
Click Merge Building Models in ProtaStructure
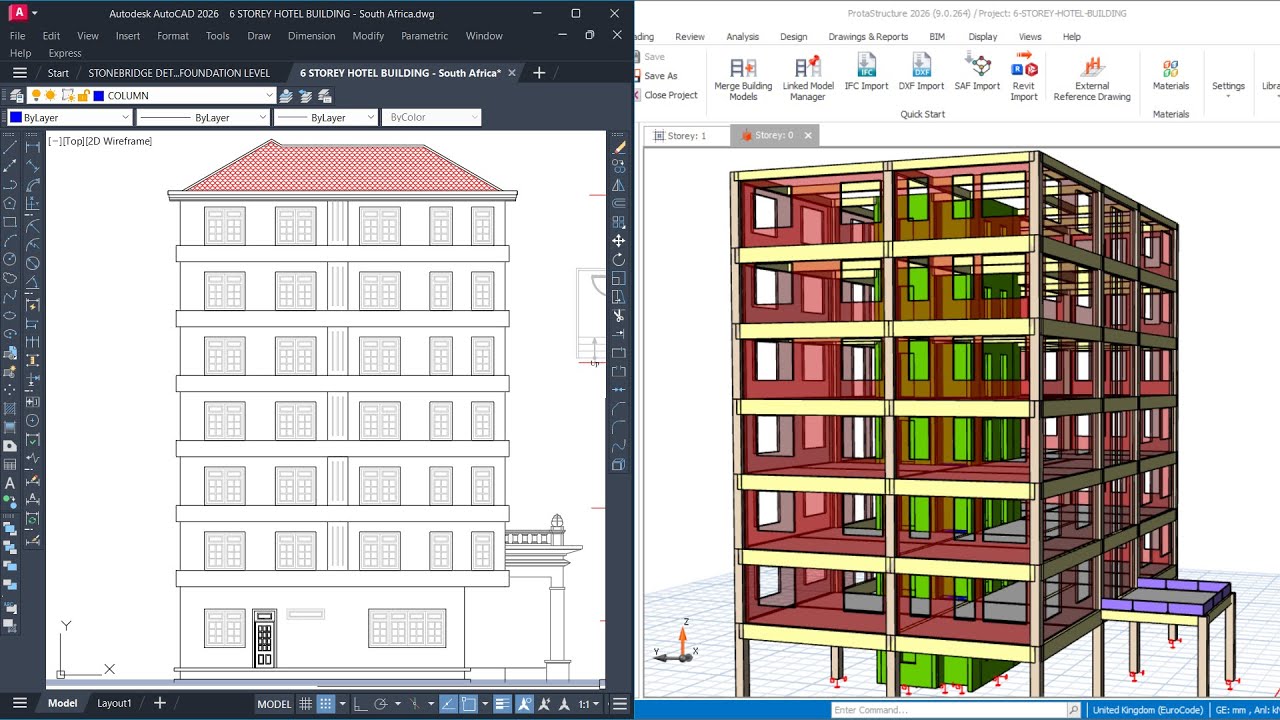tap(743, 77)
